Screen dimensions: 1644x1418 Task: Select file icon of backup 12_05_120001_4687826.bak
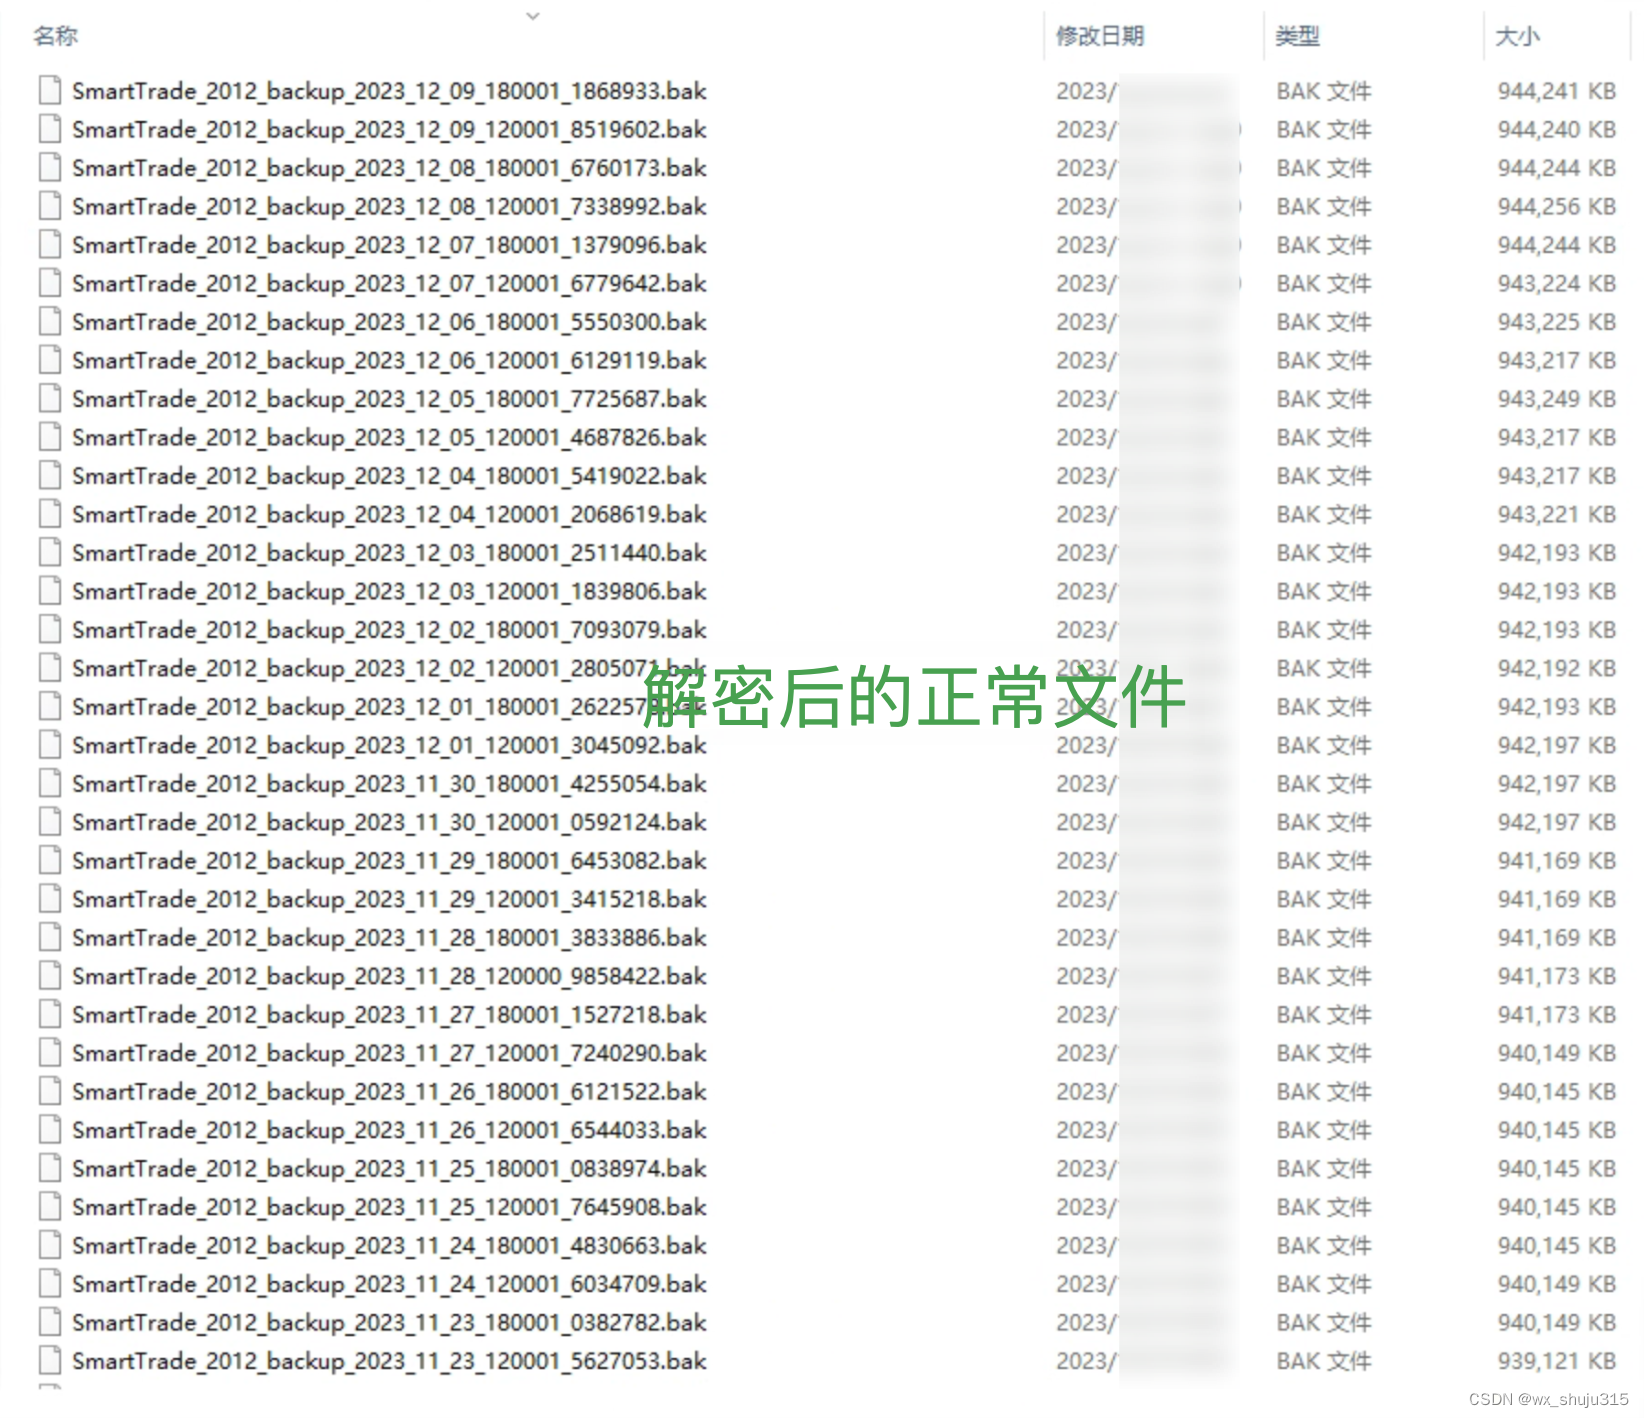(x=50, y=437)
